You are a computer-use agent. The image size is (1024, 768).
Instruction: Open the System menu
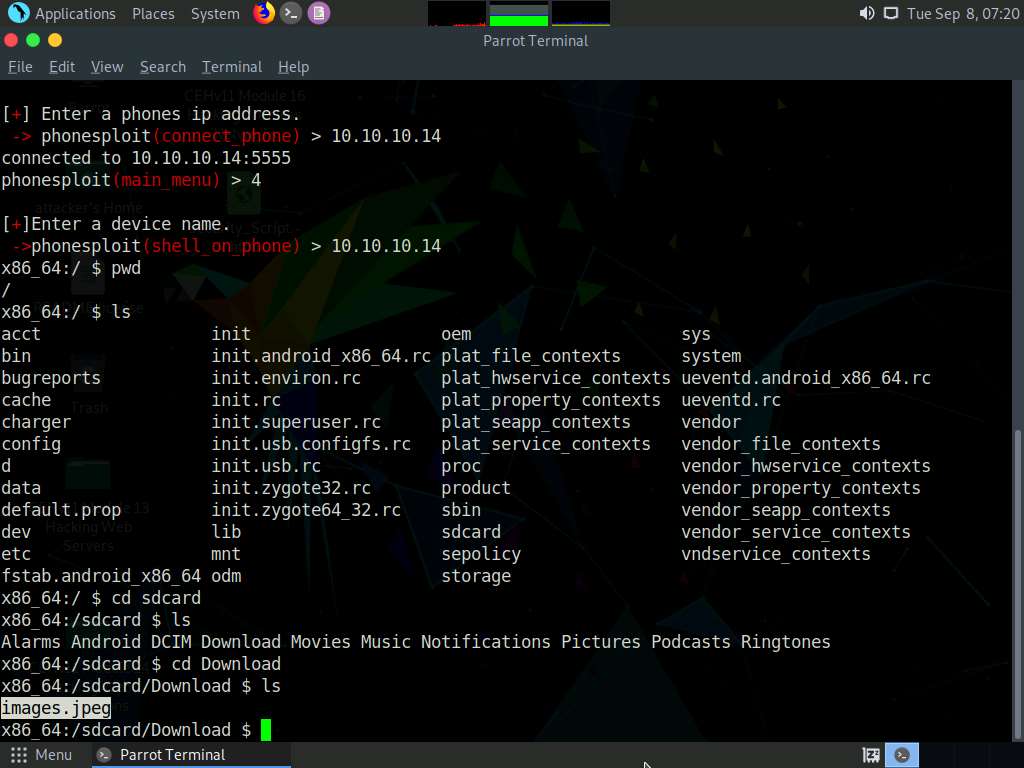[x=213, y=13]
